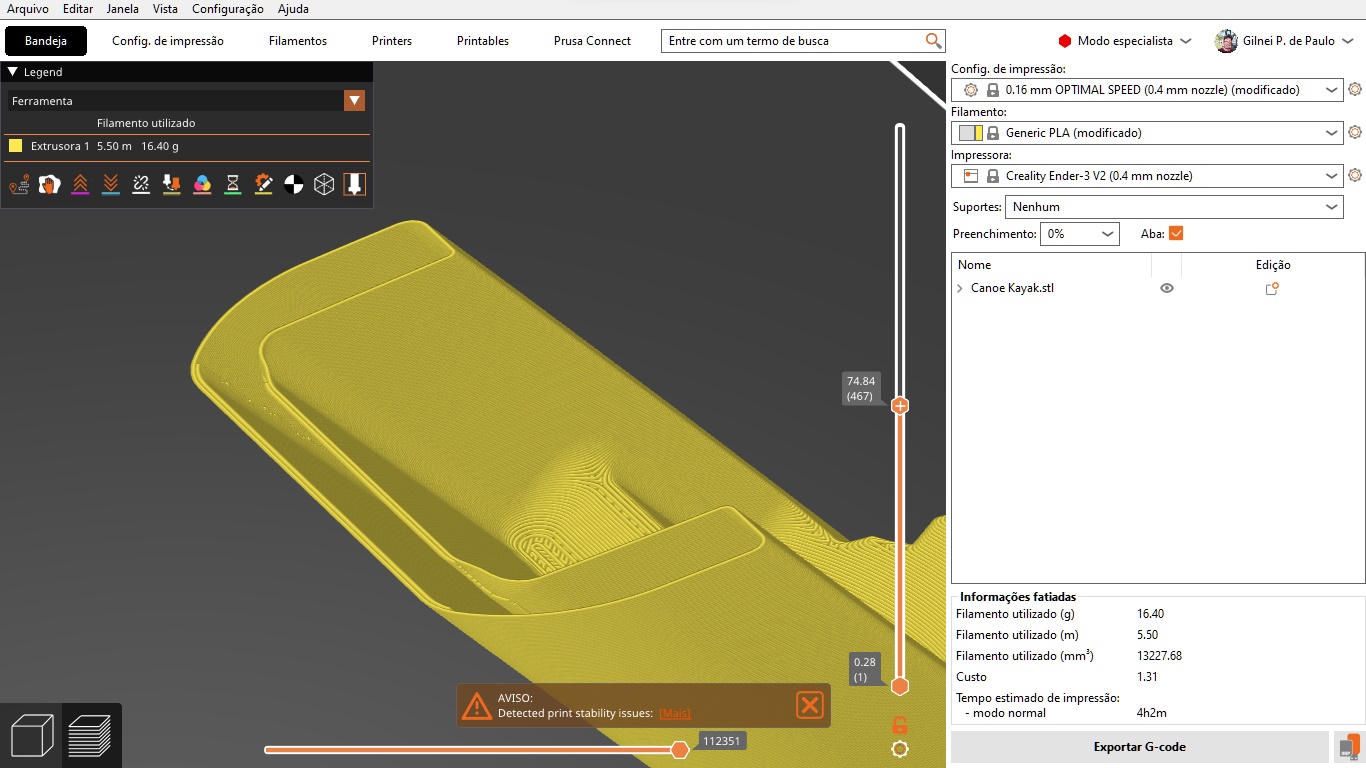Open Gilnei P. de Paulo account menu
Screen dimensions: 1366x768
(1284, 41)
